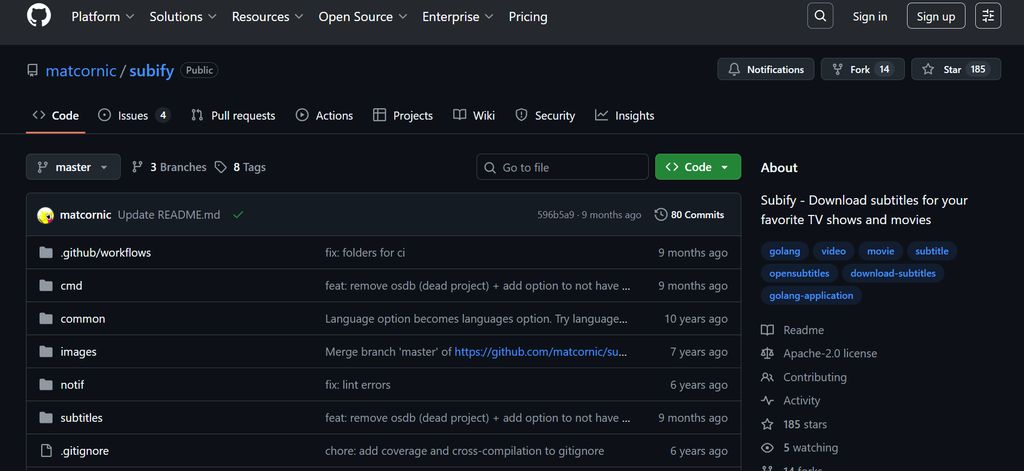Open the green Code dropdown button

[698, 167]
